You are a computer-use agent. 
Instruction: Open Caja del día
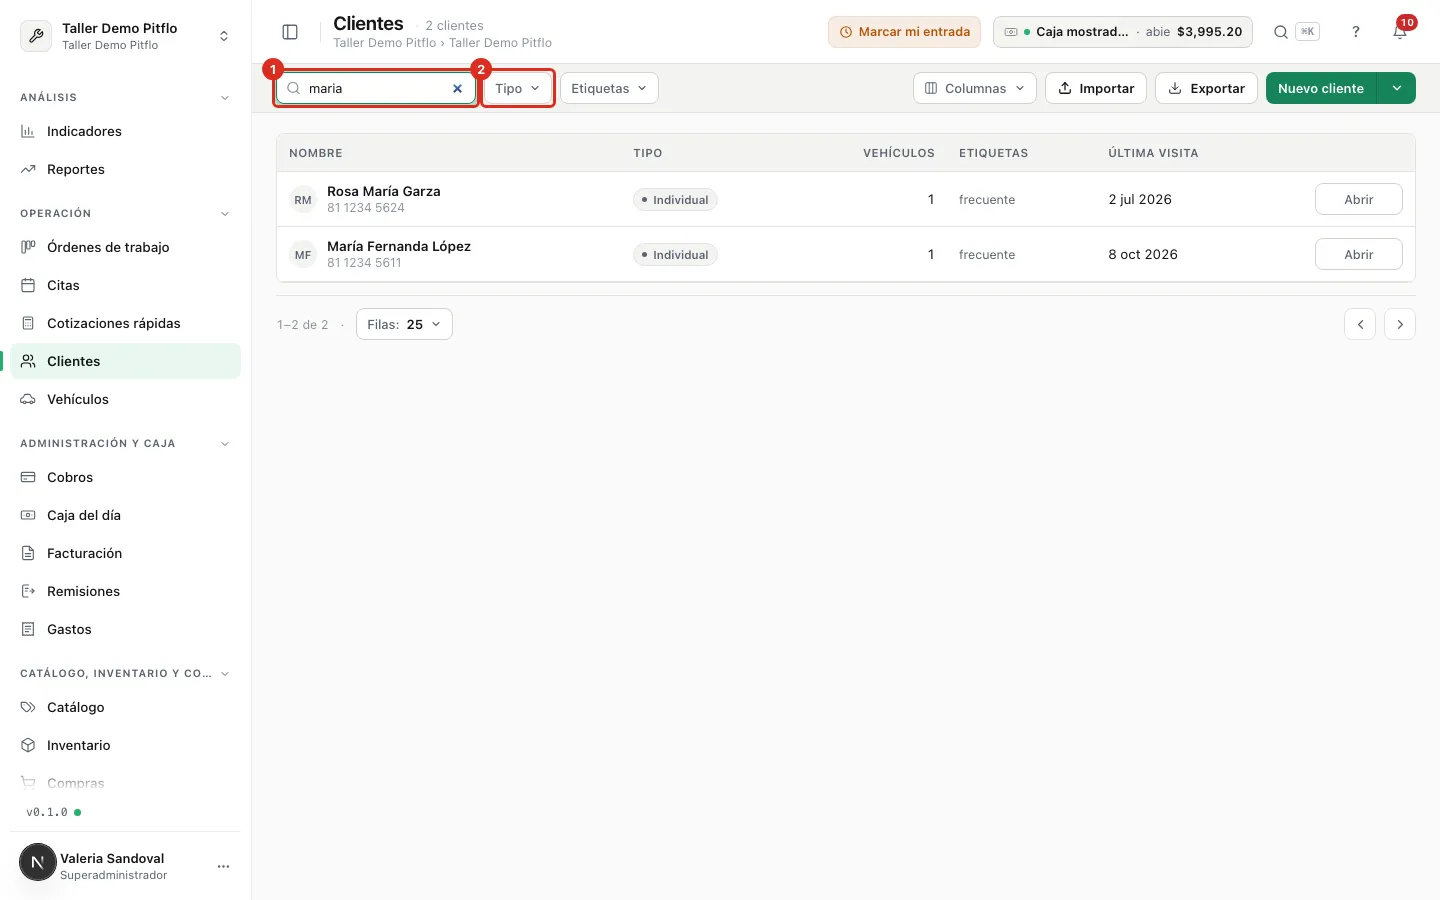[x=126, y=515]
